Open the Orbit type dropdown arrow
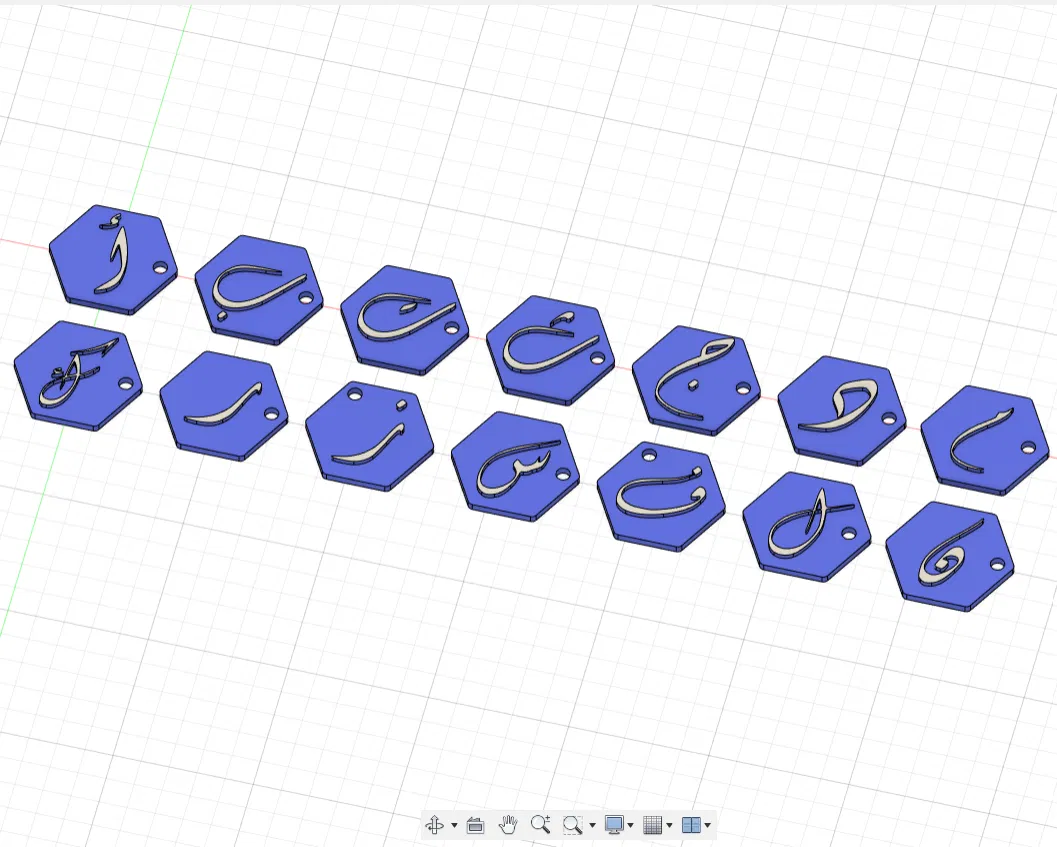Viewport: 1057px width, 847px height. tap(454, 825)
